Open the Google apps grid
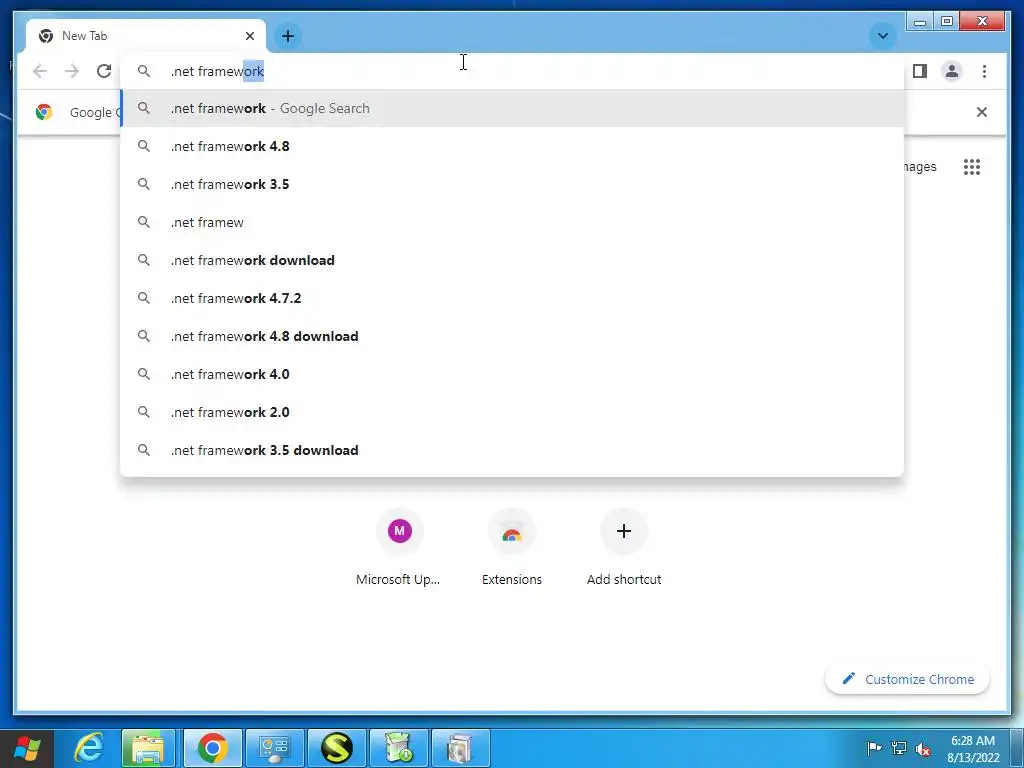1024x768 pixels. pyautogui.click(x=972, y=167)
